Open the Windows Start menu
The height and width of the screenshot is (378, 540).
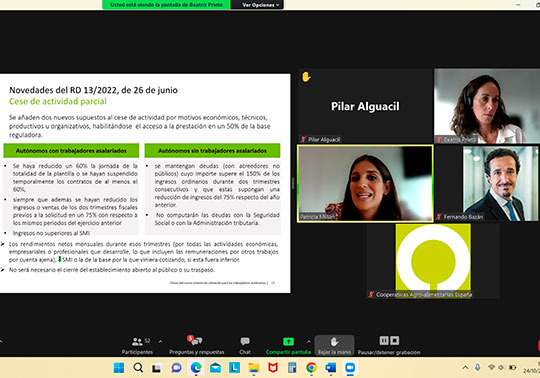(119, 368)
